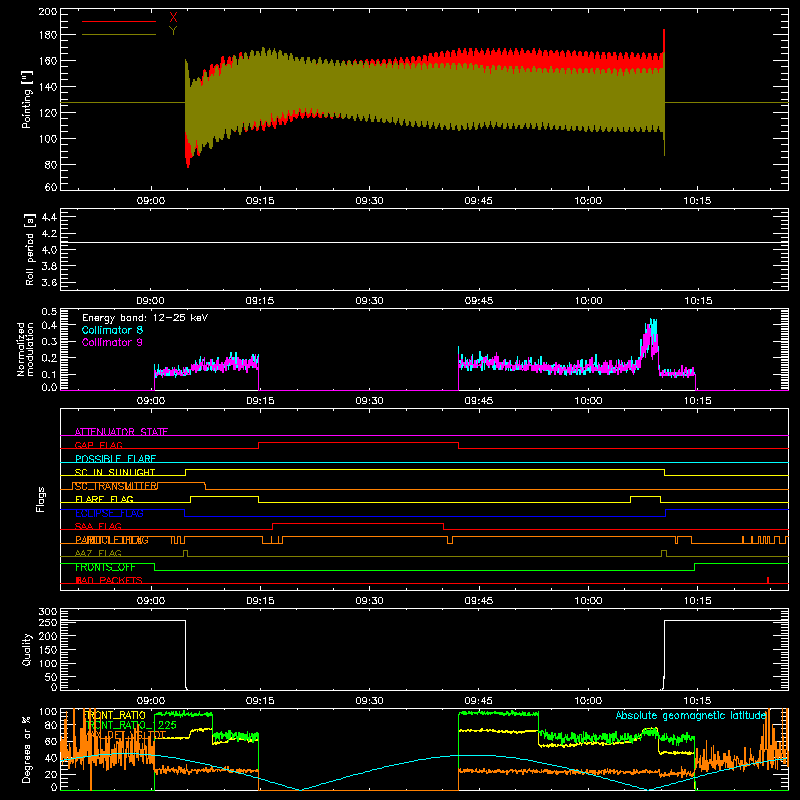
Task: Select the blue ECLIPSE_FLAG label
Action: coord(109,513)
